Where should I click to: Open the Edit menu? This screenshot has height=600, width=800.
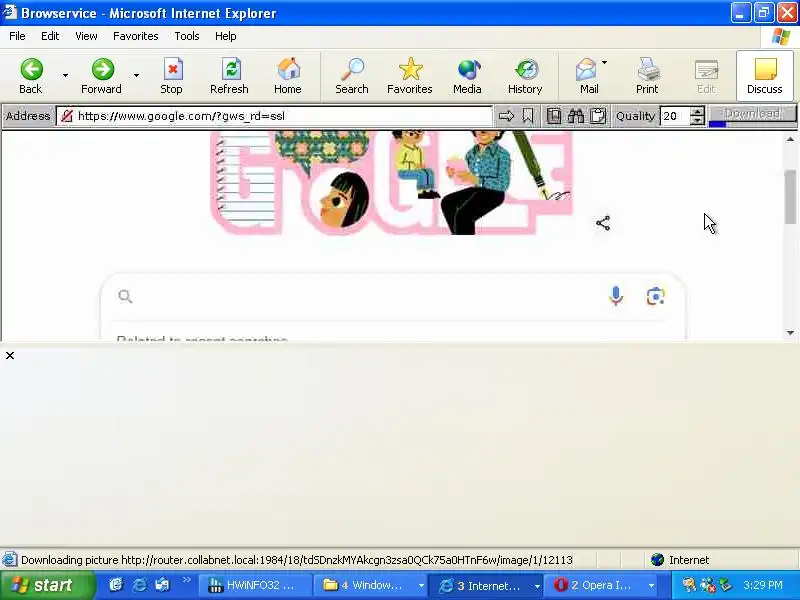[50, 36]
